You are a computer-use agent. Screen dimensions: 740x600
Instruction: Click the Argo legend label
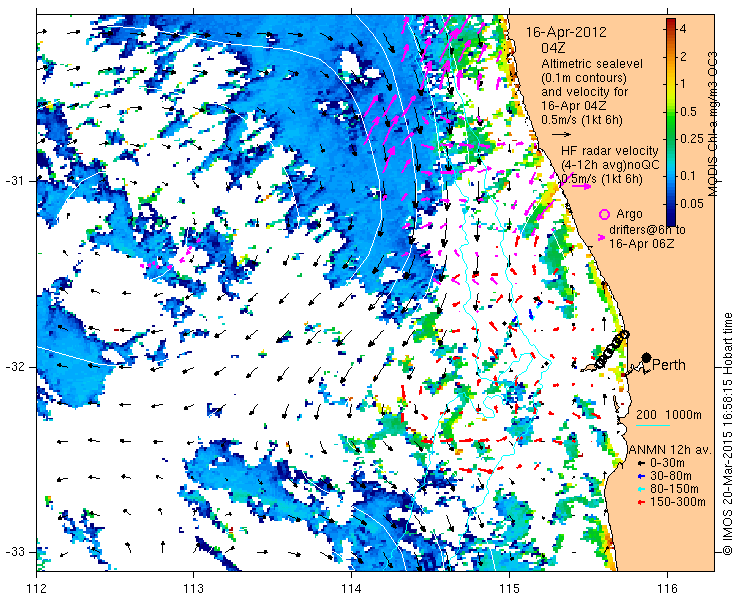coord(629,214)
